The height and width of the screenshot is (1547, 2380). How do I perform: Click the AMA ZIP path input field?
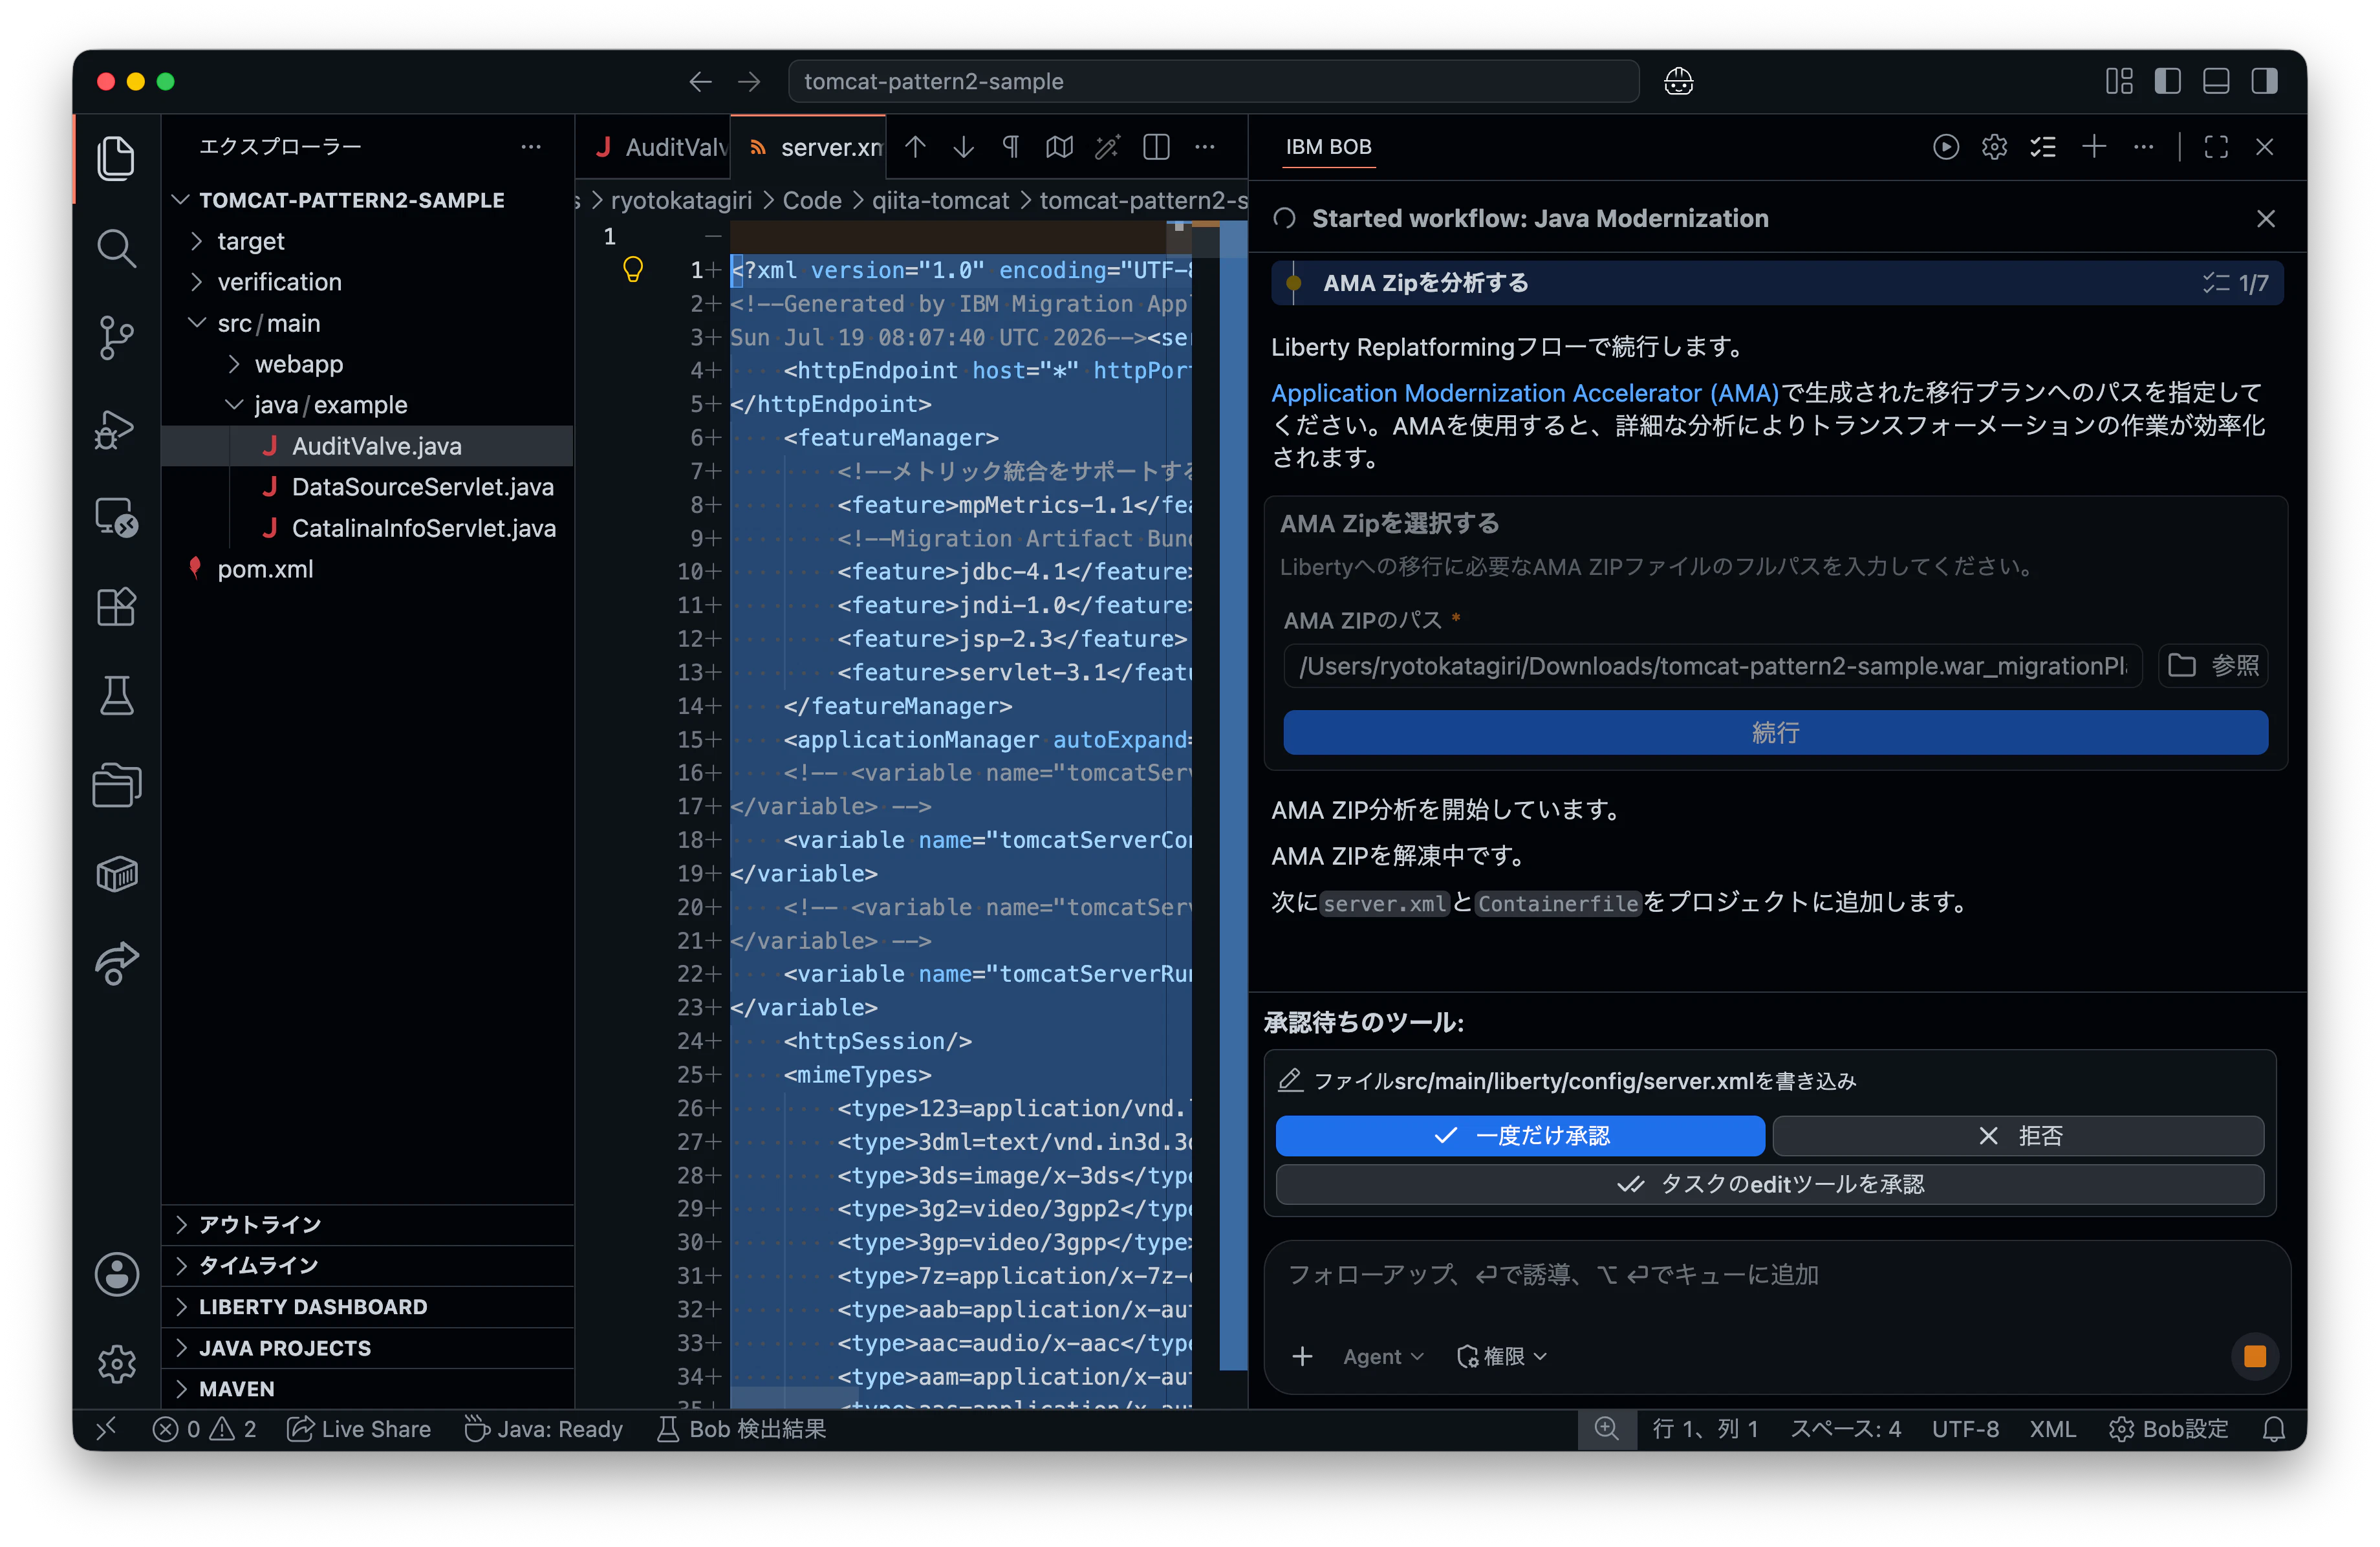pos(1712,666)
